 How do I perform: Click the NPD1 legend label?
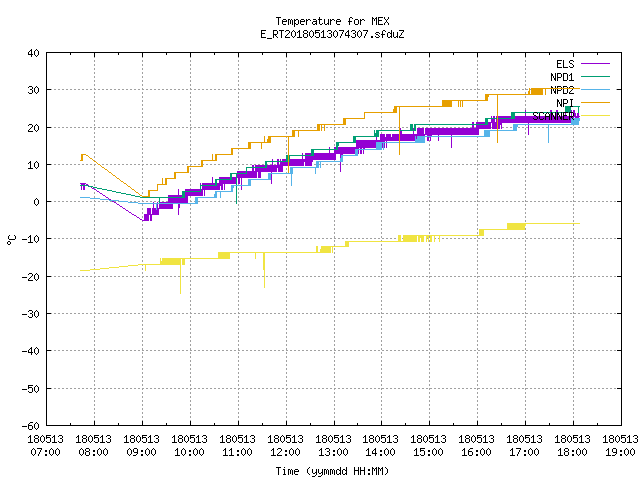click(562, 77)
